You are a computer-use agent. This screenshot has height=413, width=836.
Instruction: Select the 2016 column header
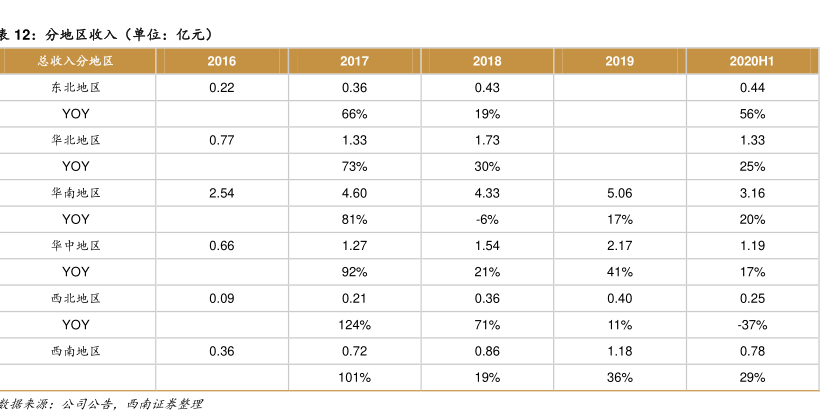click(x=222, y=61)
